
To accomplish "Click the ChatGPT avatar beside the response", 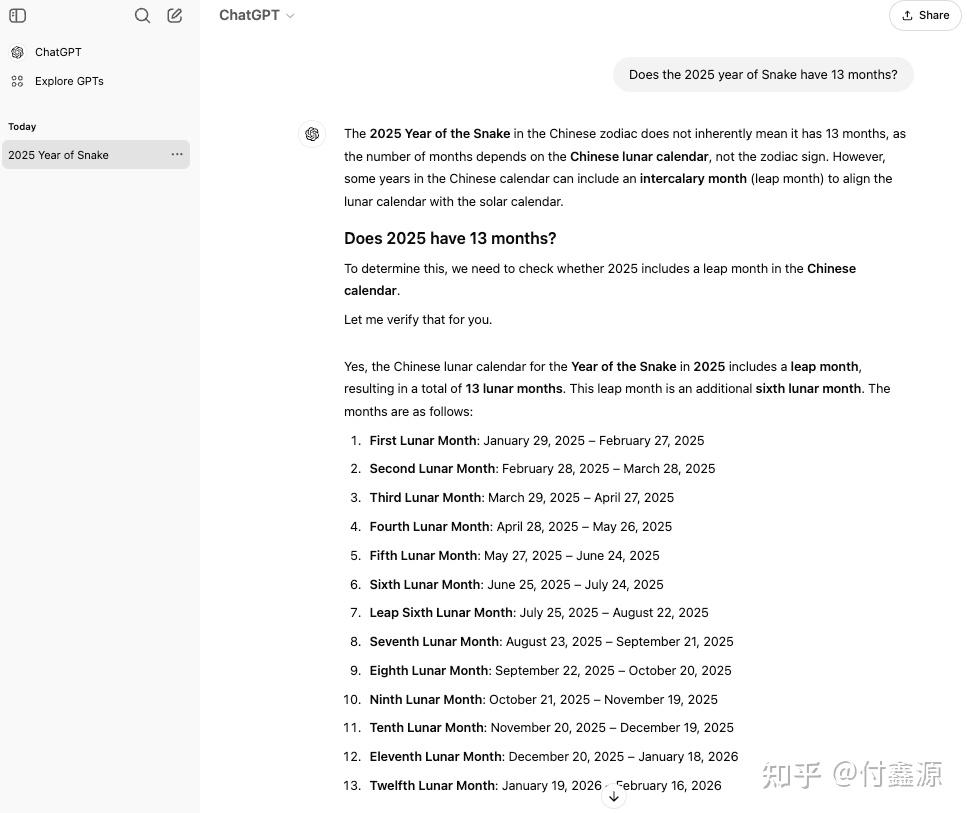I will pos(312,133).
